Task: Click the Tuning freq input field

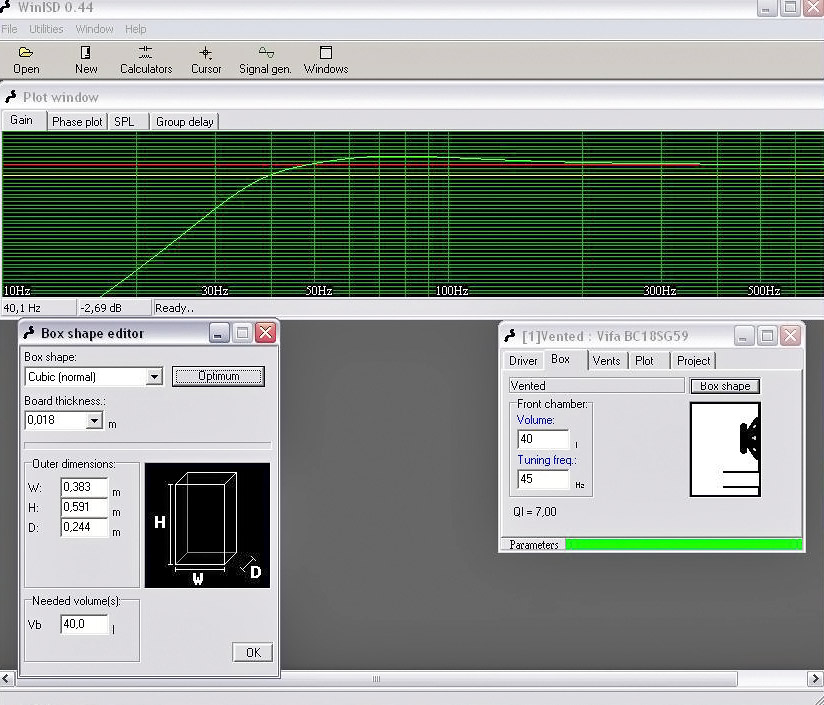Action: tap(543, 479)
